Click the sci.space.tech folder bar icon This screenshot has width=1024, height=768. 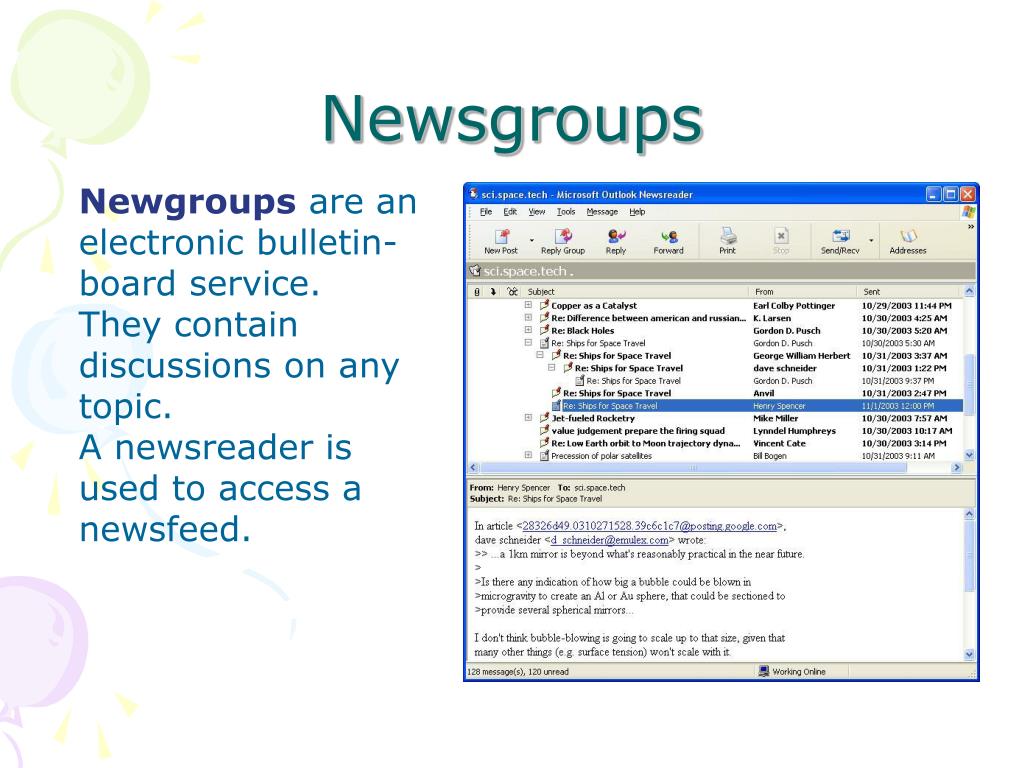[x=475, y=270]
